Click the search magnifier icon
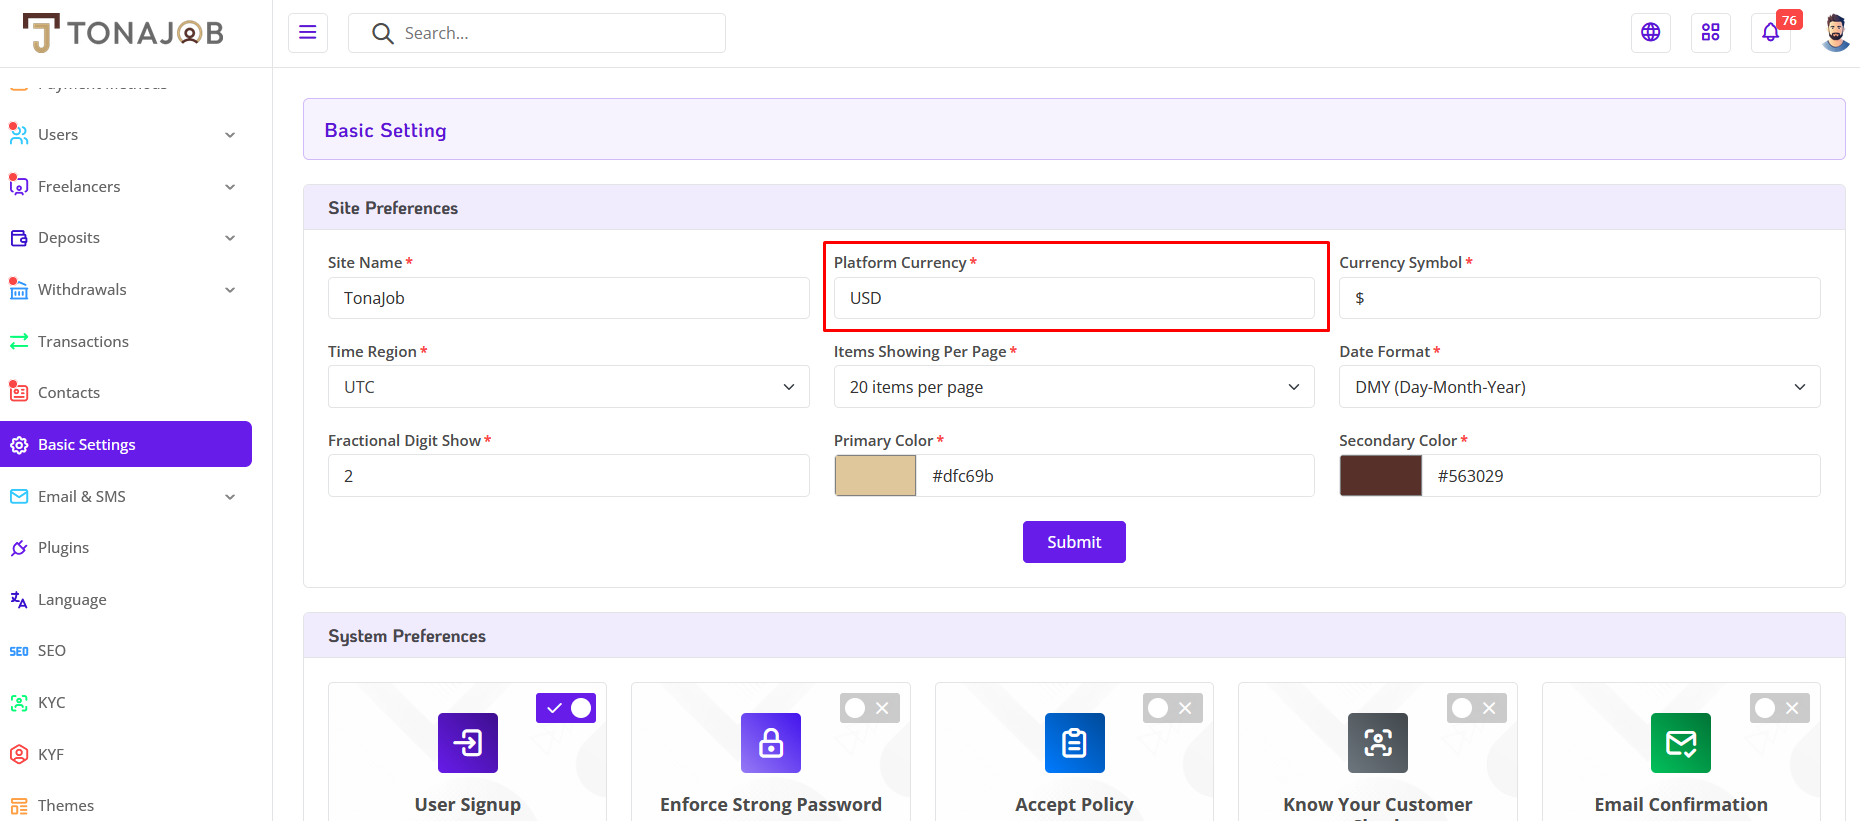Screen dimensions: 1860x821 382,33
